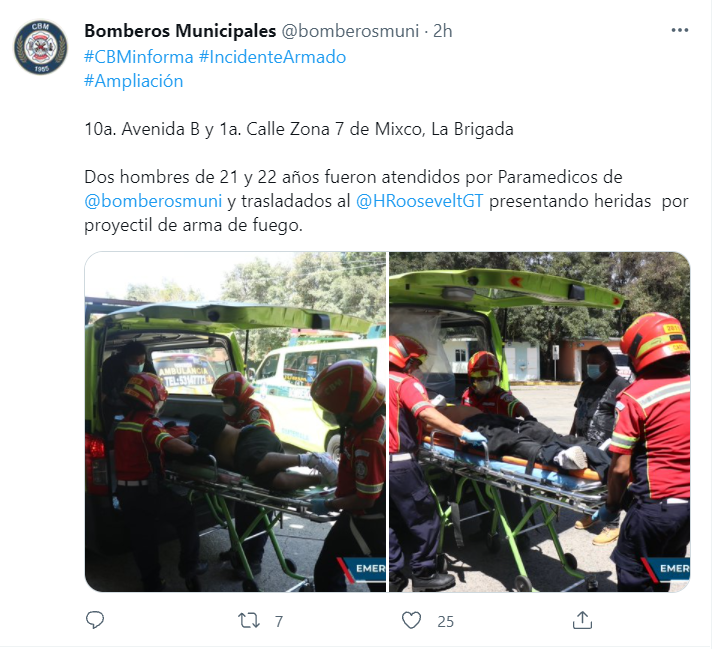
Task: Open Bomberos Municipales display name
Action: (180, 31)
